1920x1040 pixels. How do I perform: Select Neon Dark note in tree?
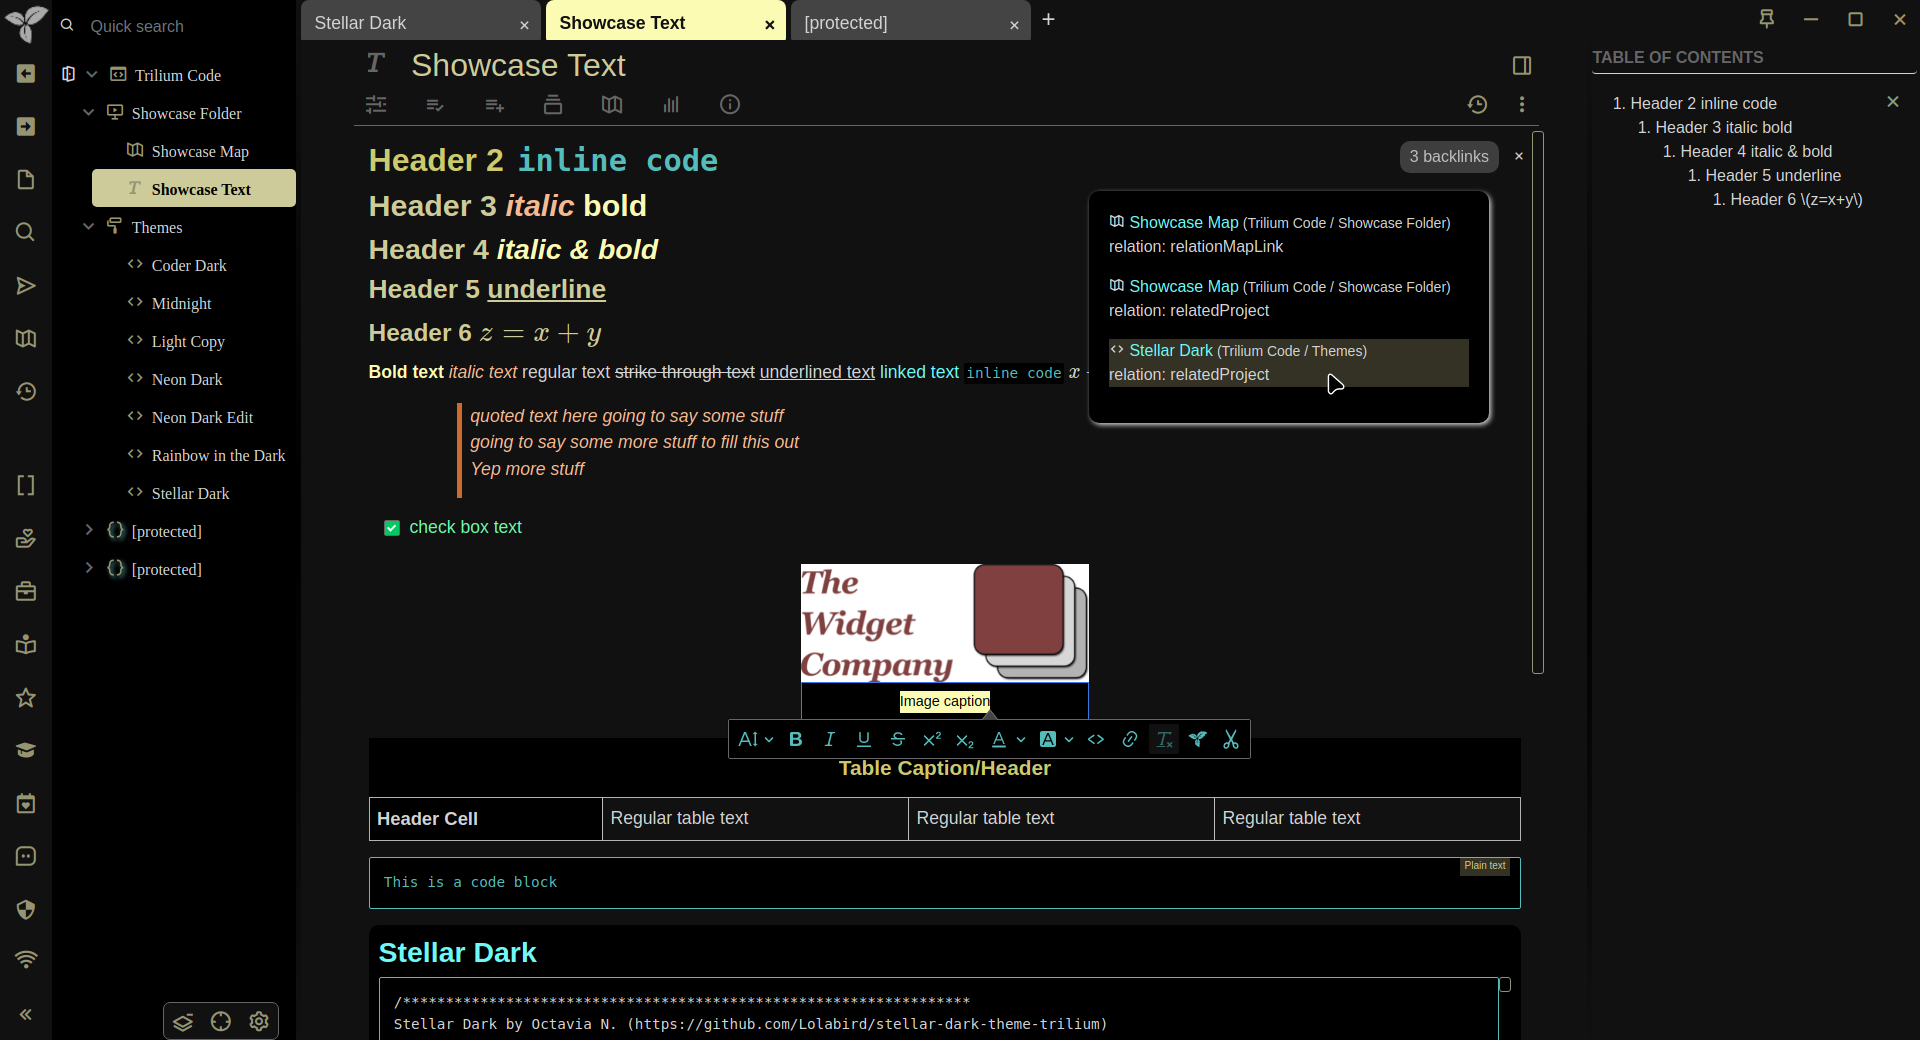click(187, 379)
